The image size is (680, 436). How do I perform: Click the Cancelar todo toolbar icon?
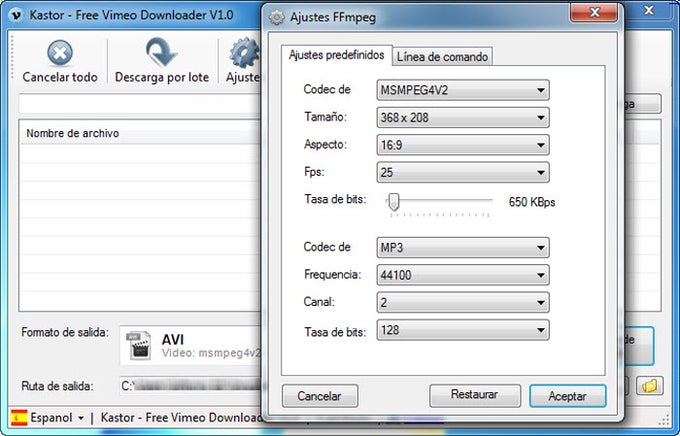click(x=60, y=53)
